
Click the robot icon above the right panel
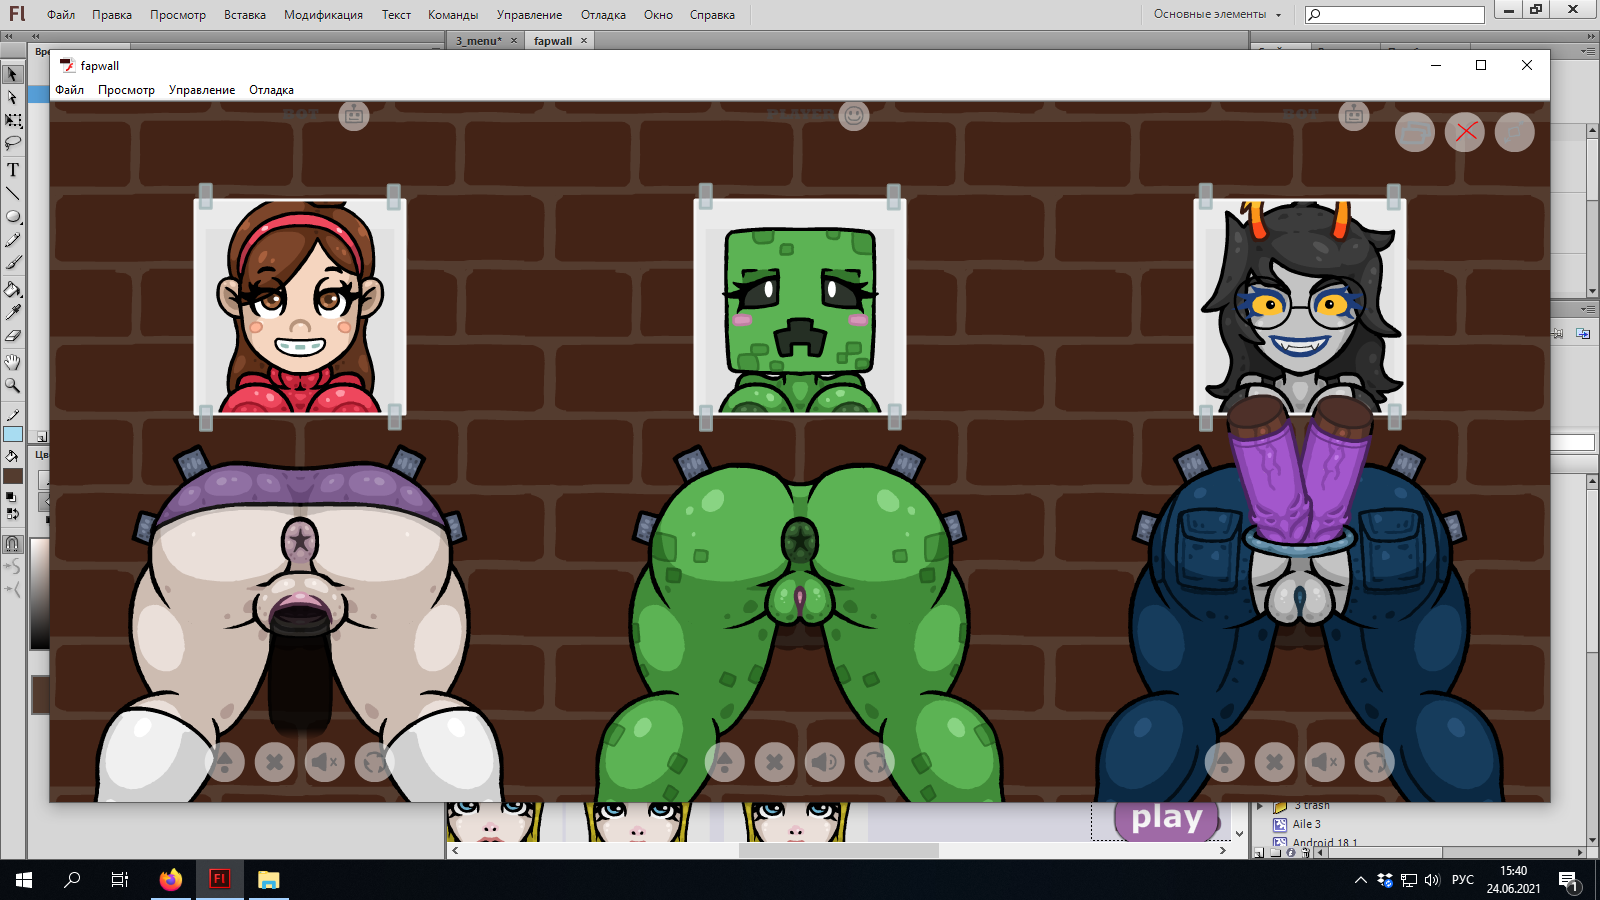click(x=1354, y=116)
